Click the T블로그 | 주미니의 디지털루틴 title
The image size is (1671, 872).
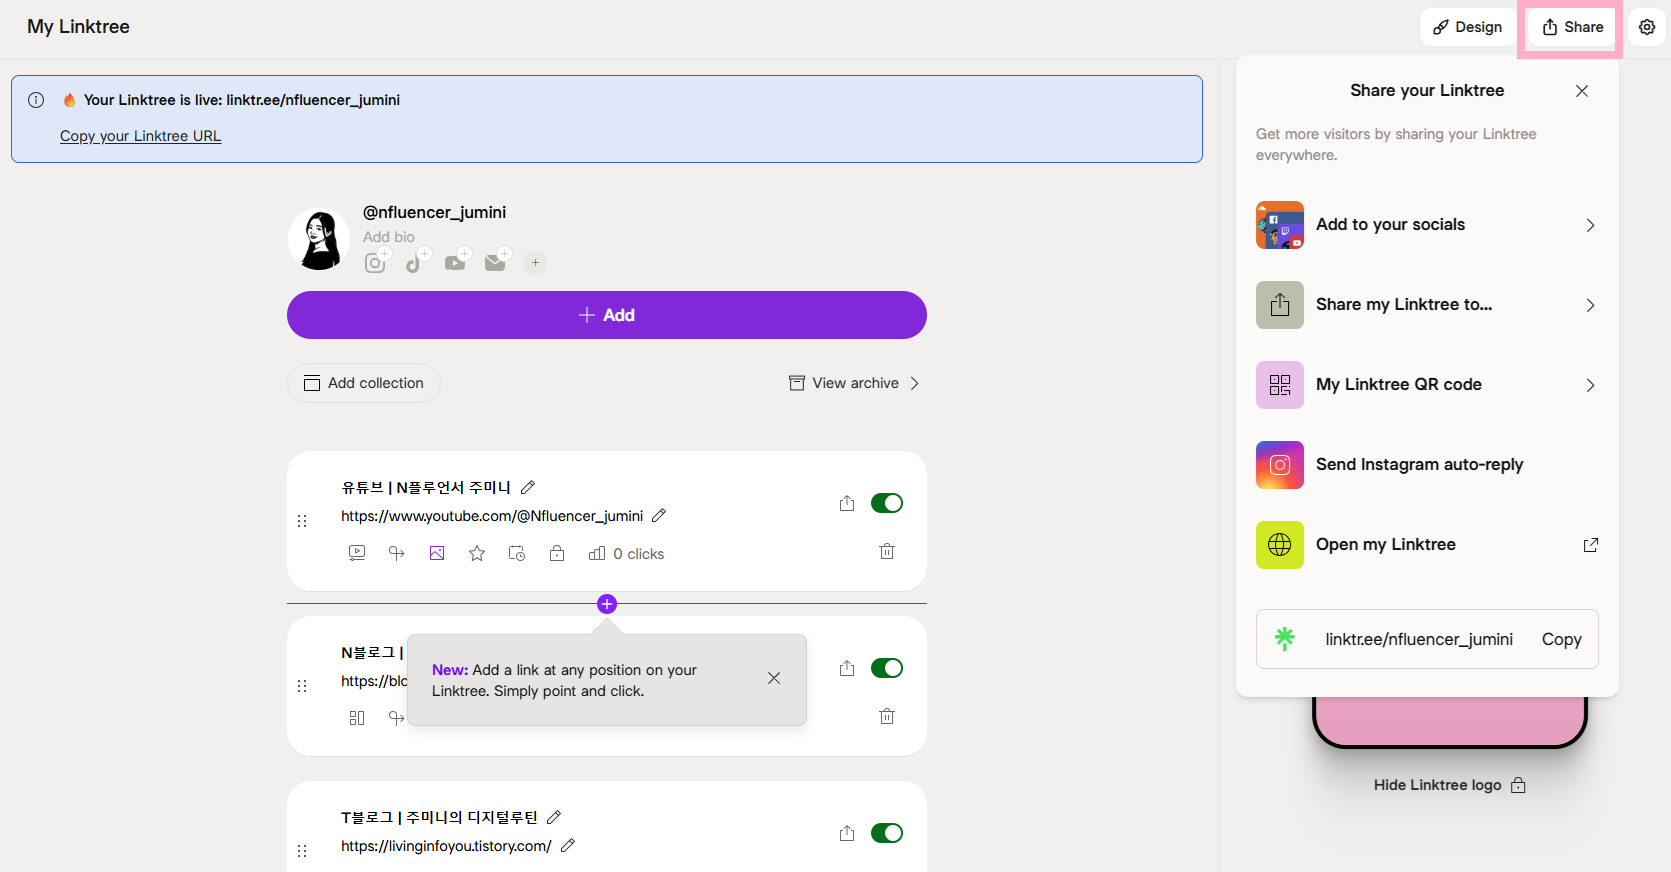pos(439,817)
